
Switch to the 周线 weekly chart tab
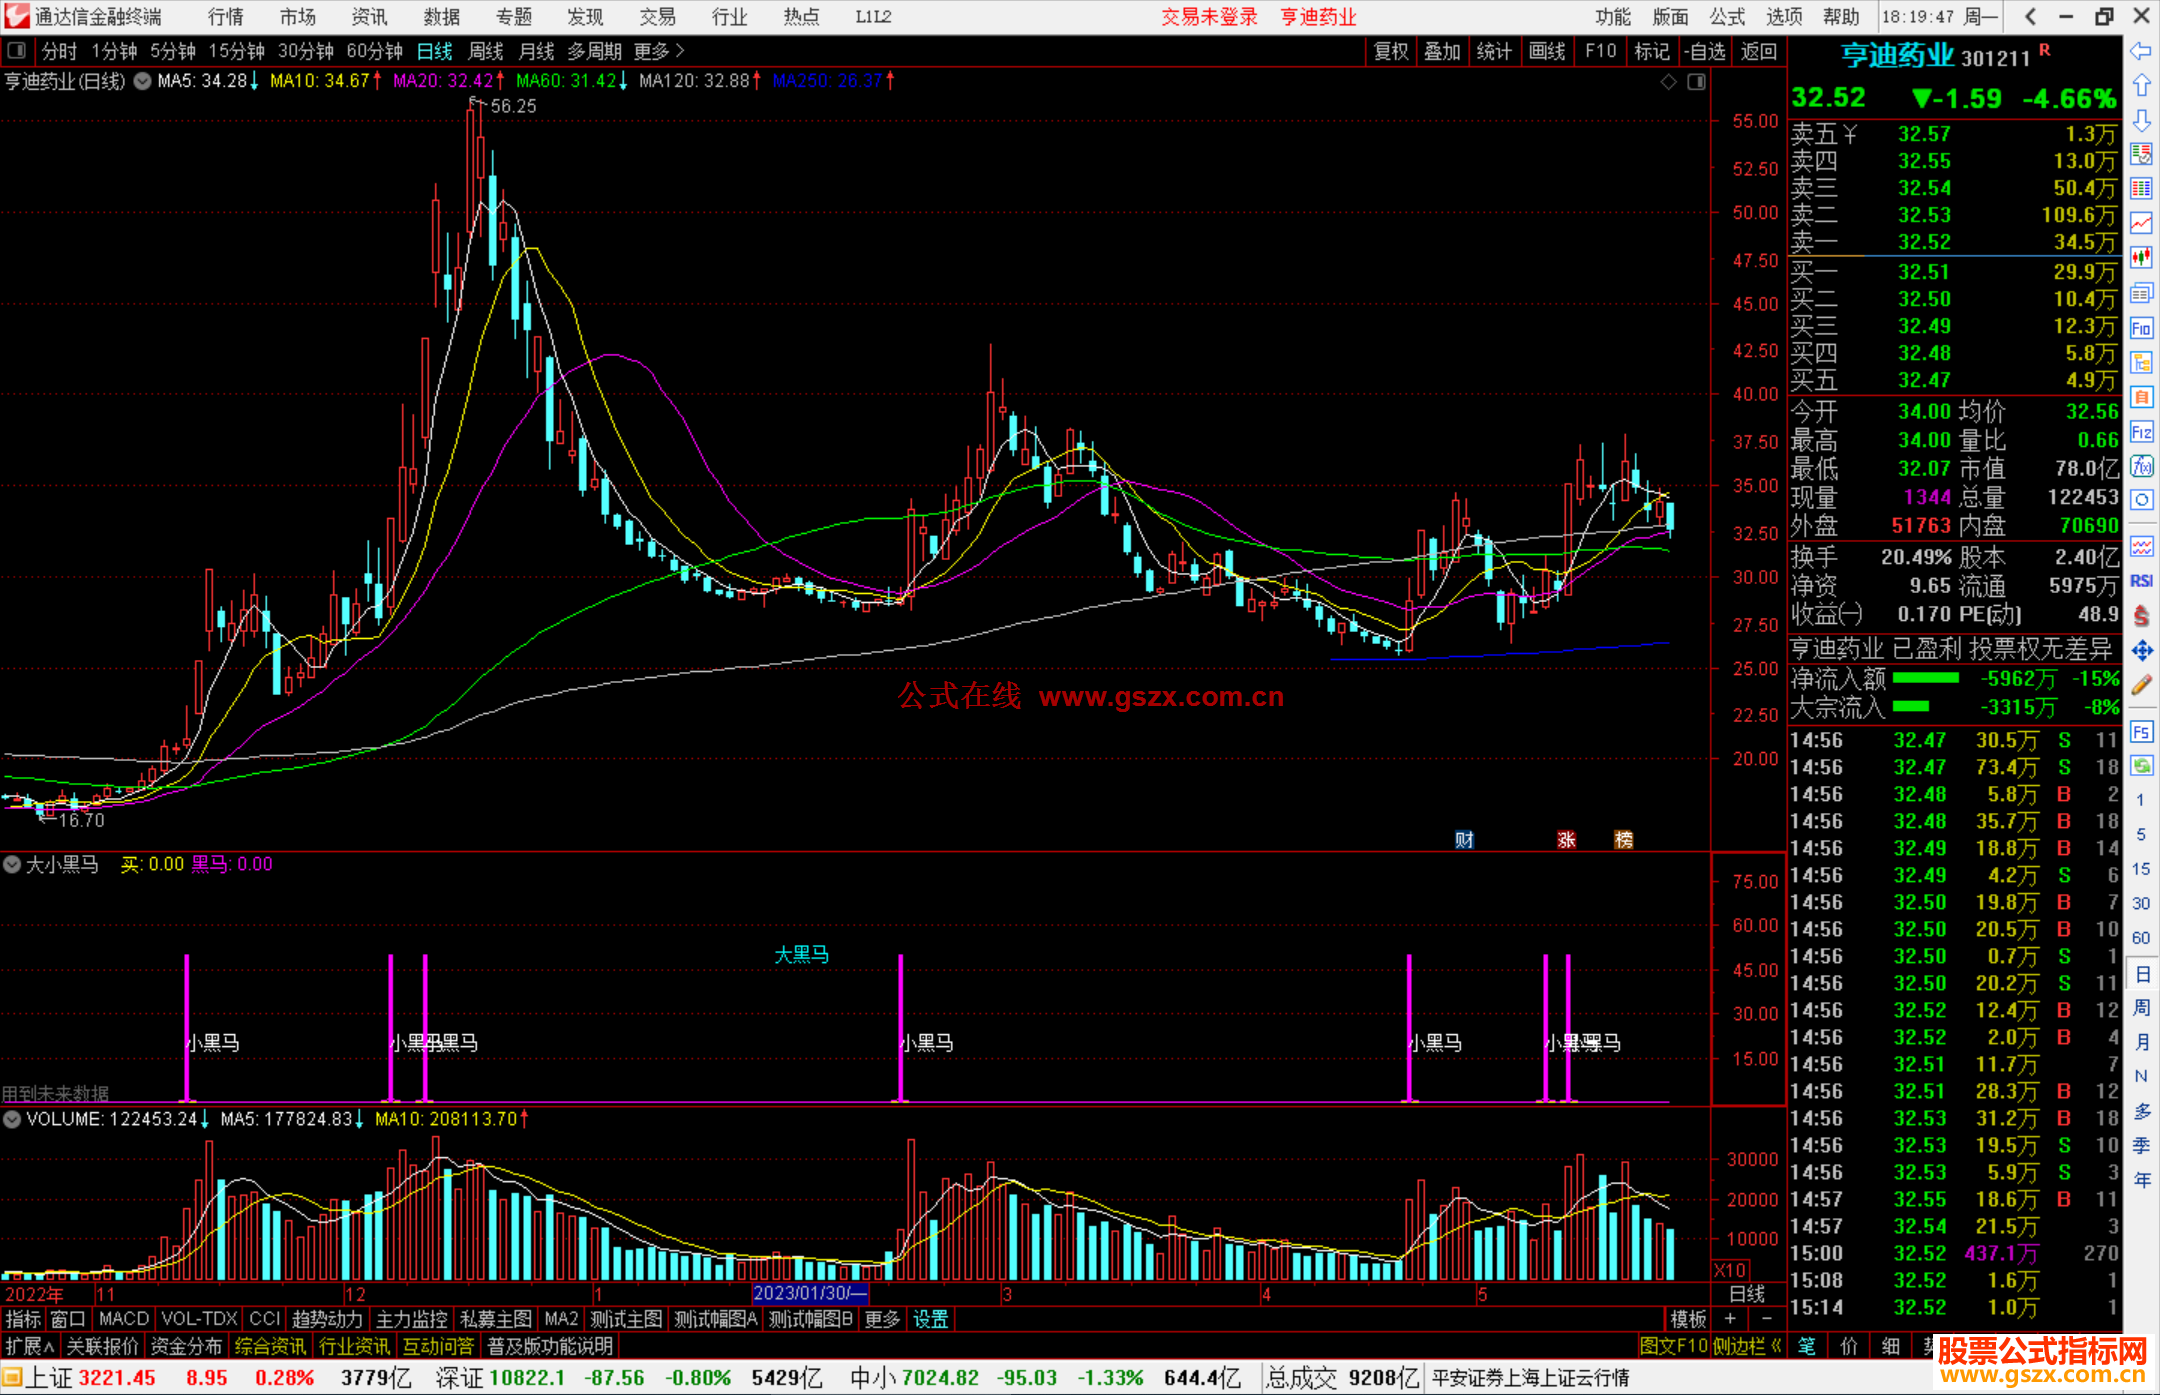(486, 51)
